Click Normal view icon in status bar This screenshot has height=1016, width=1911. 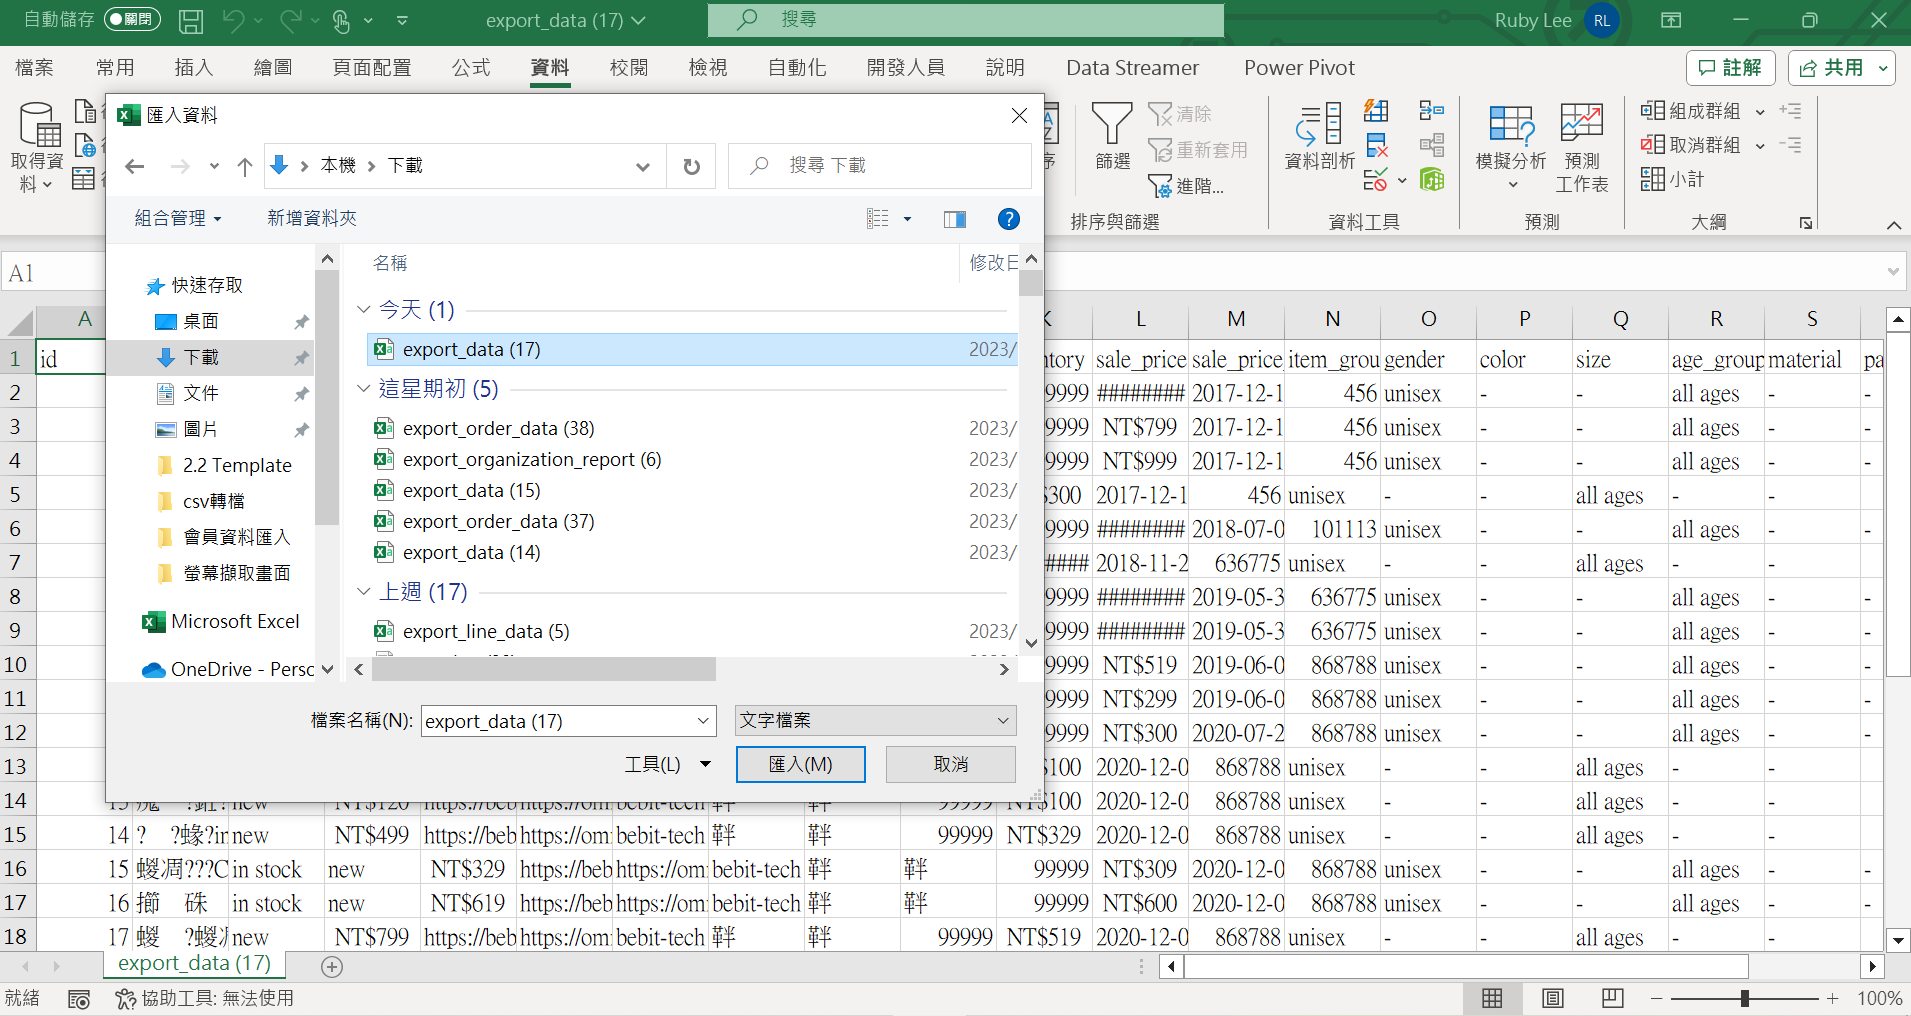tap(1492, 998)
